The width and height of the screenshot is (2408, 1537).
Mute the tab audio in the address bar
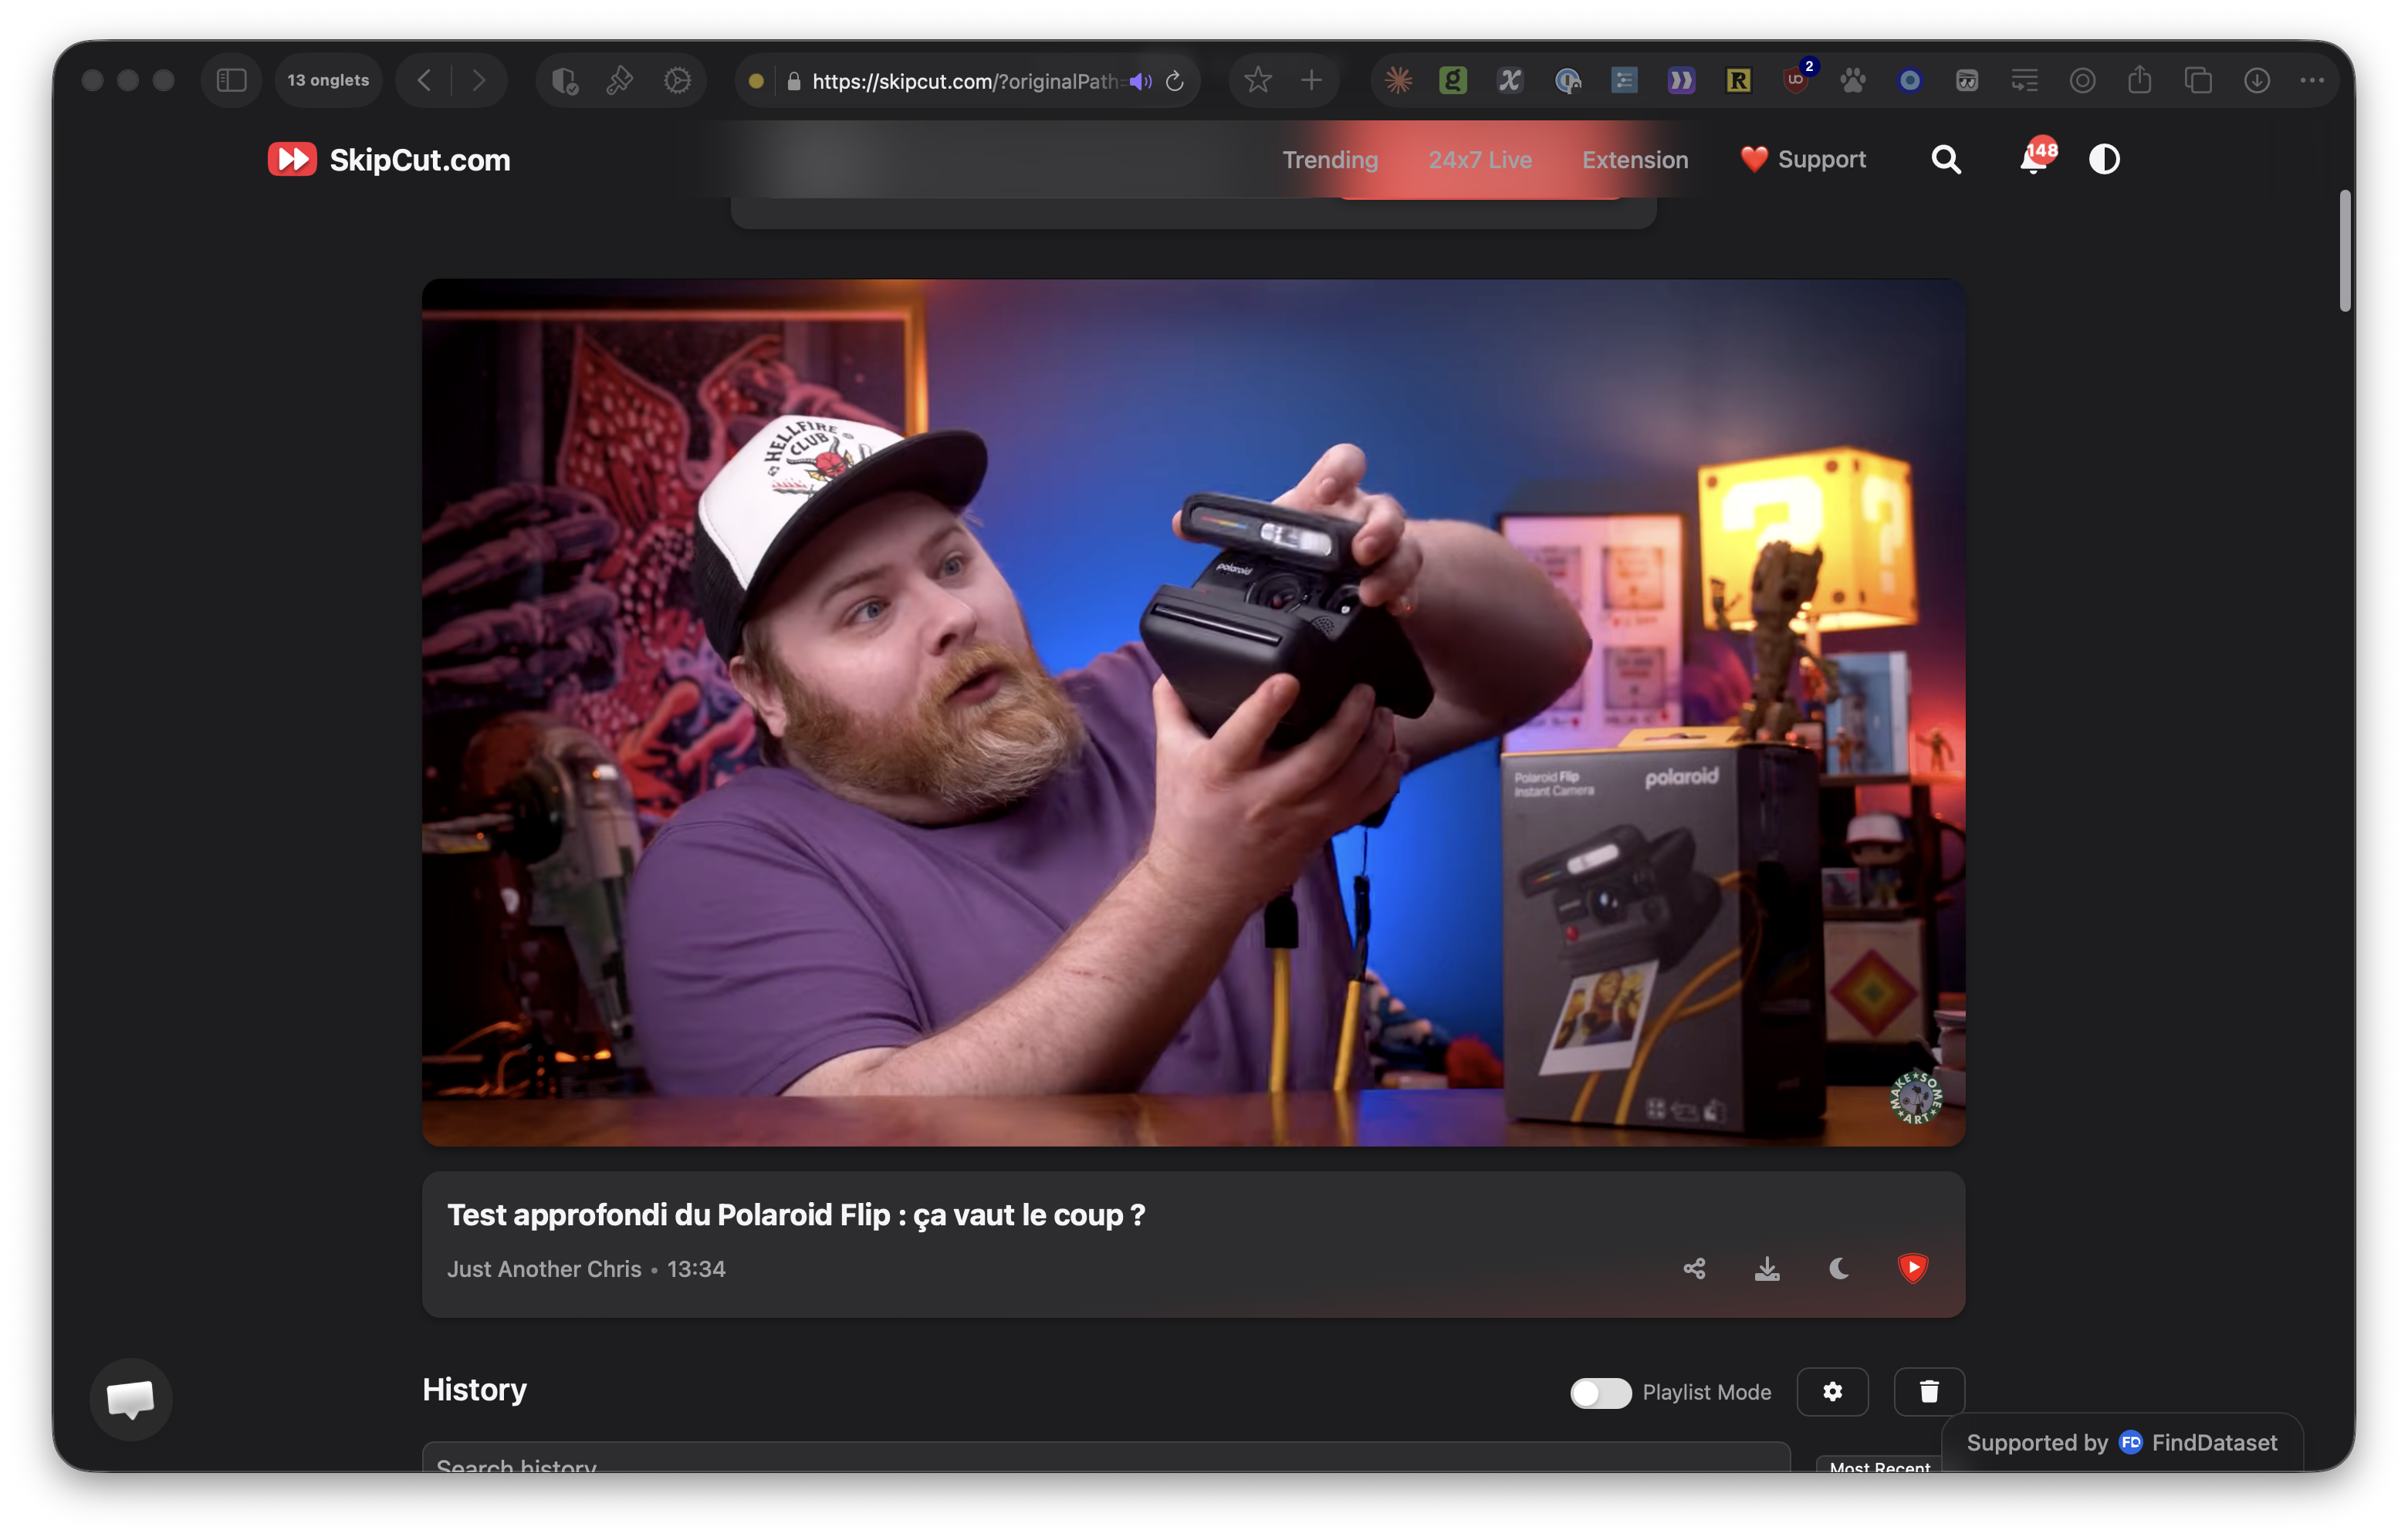(x=1139, y=82)
